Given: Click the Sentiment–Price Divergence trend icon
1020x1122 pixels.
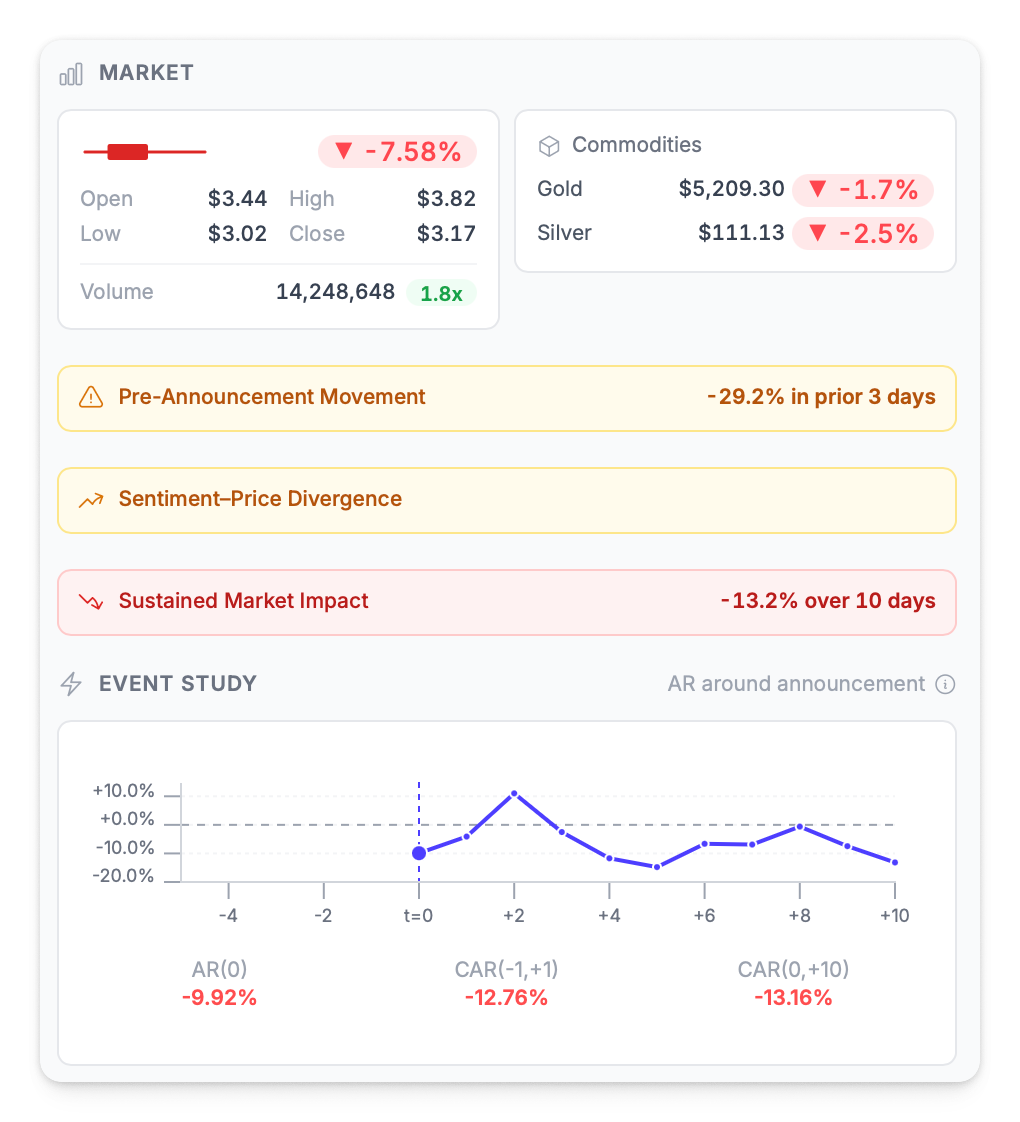Looking at the screenshot, I should (91, 500).
